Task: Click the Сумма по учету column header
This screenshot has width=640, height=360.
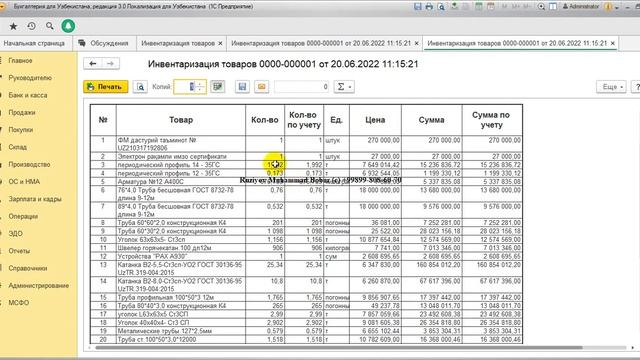Action: coord(492,120)
